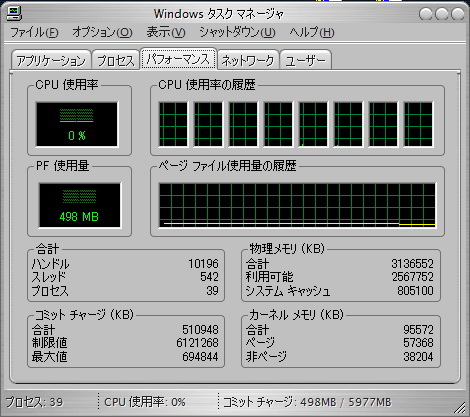Click kernel nonpaged value 38204
This screenshot has width=470, height=417.
click(418, 356)
